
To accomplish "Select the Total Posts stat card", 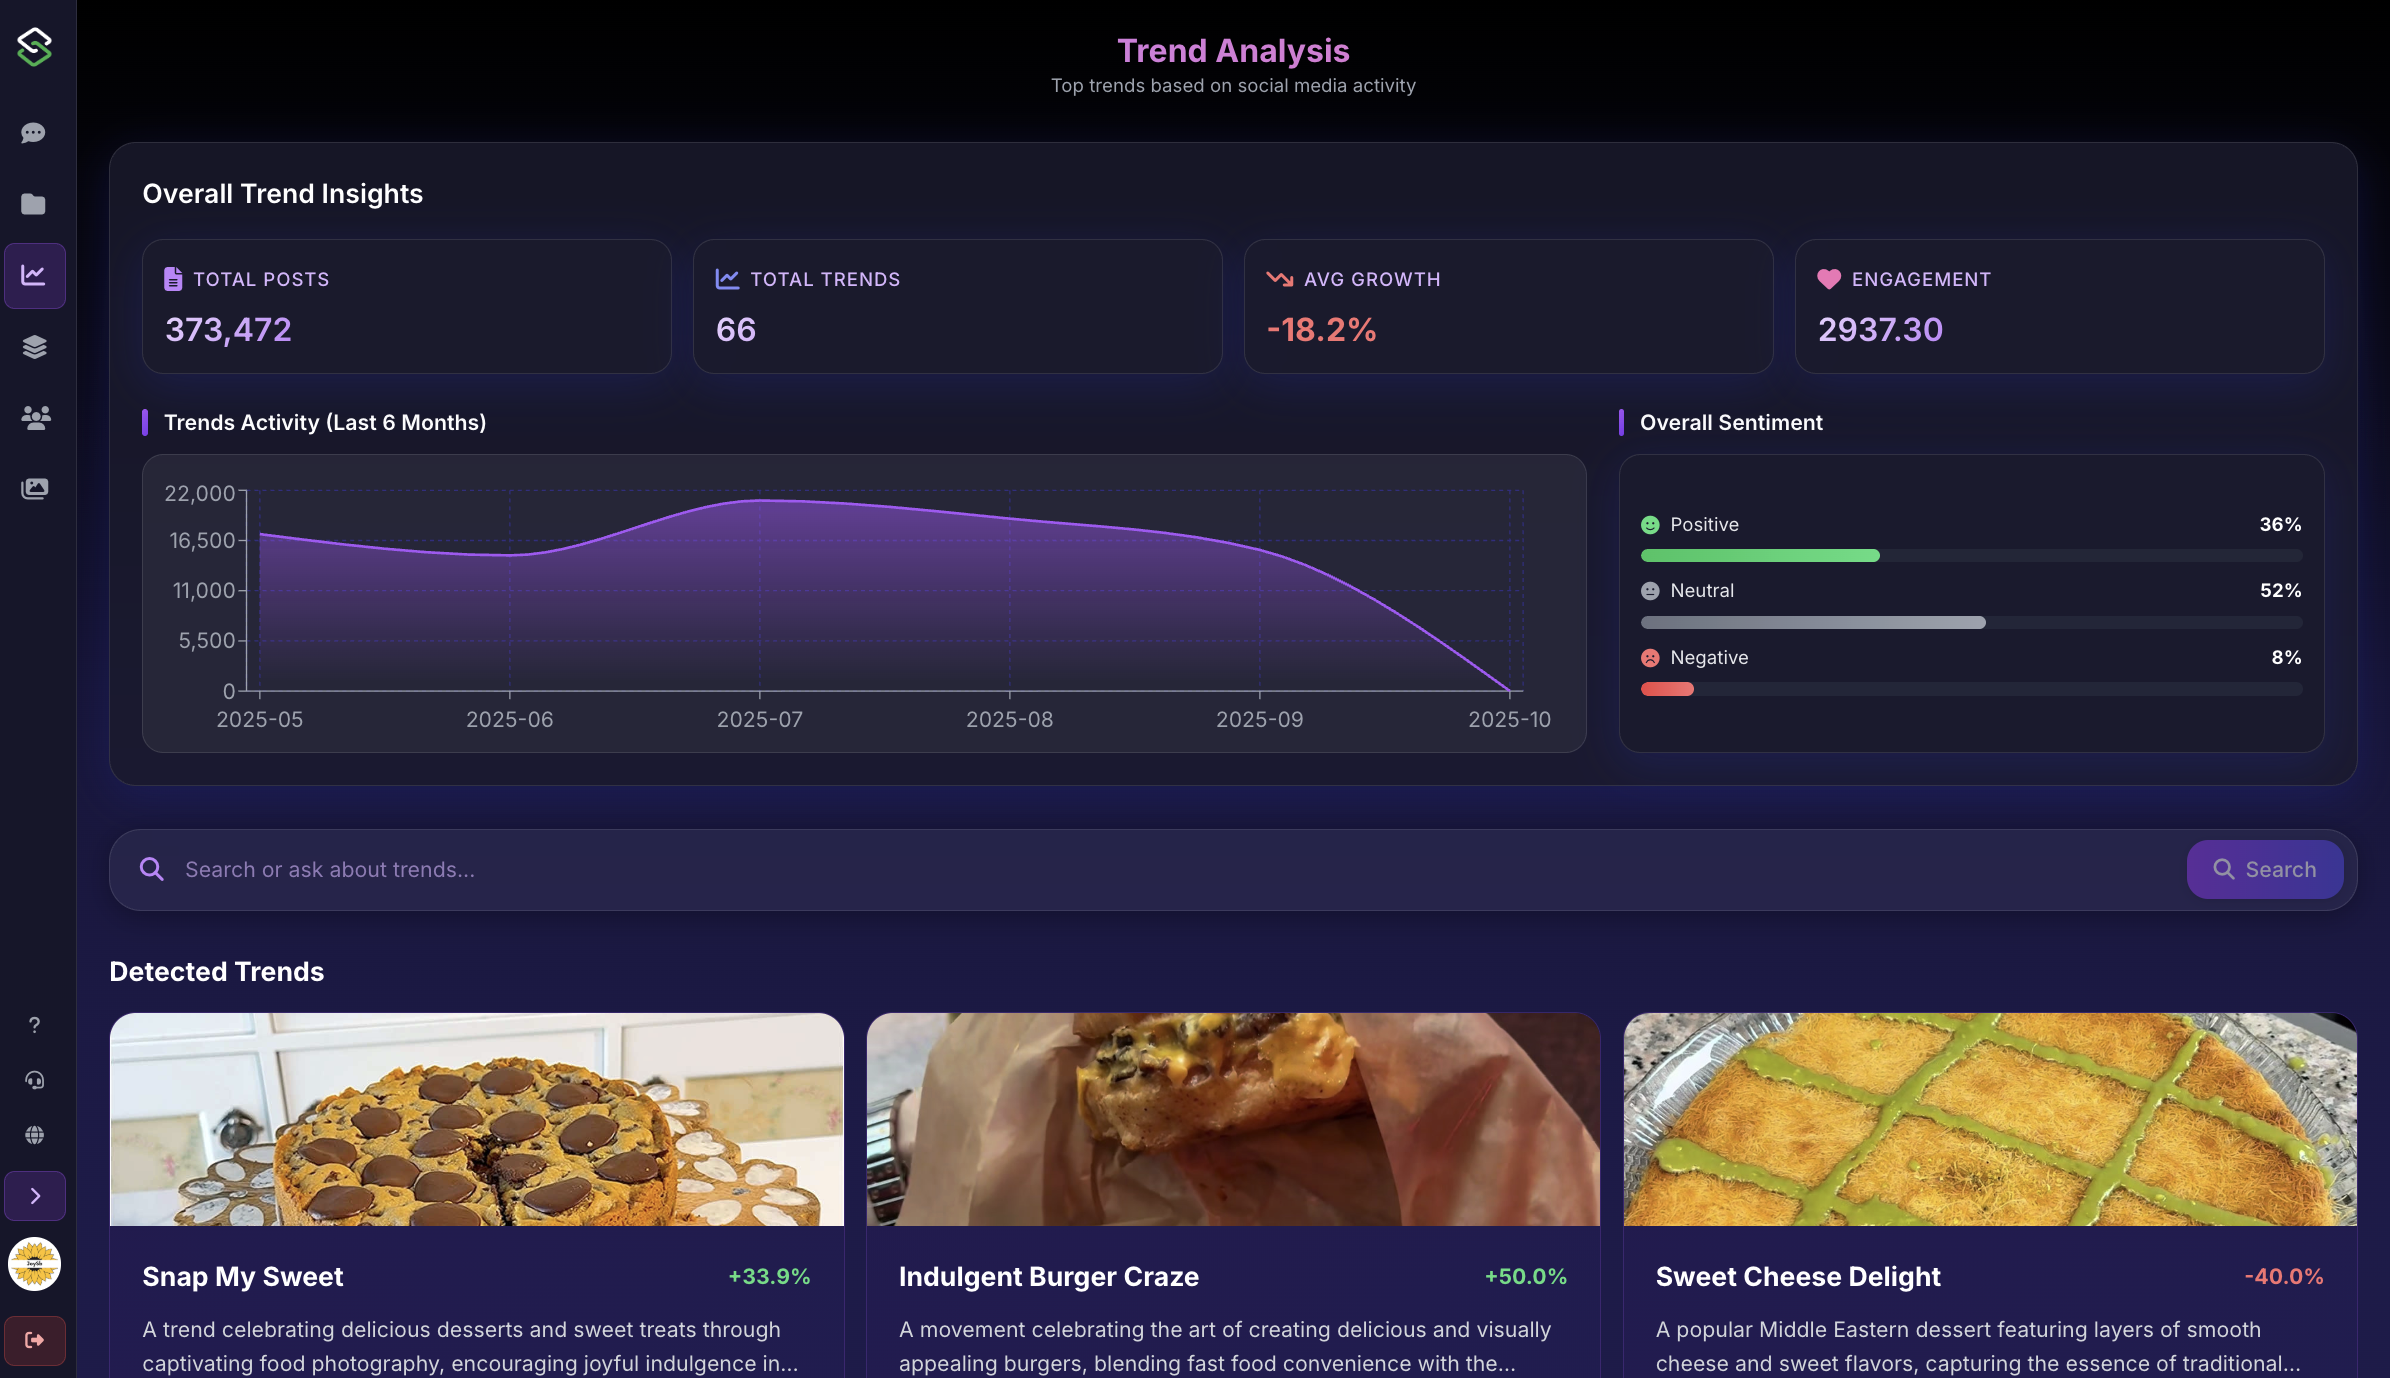I will point(406,306).
